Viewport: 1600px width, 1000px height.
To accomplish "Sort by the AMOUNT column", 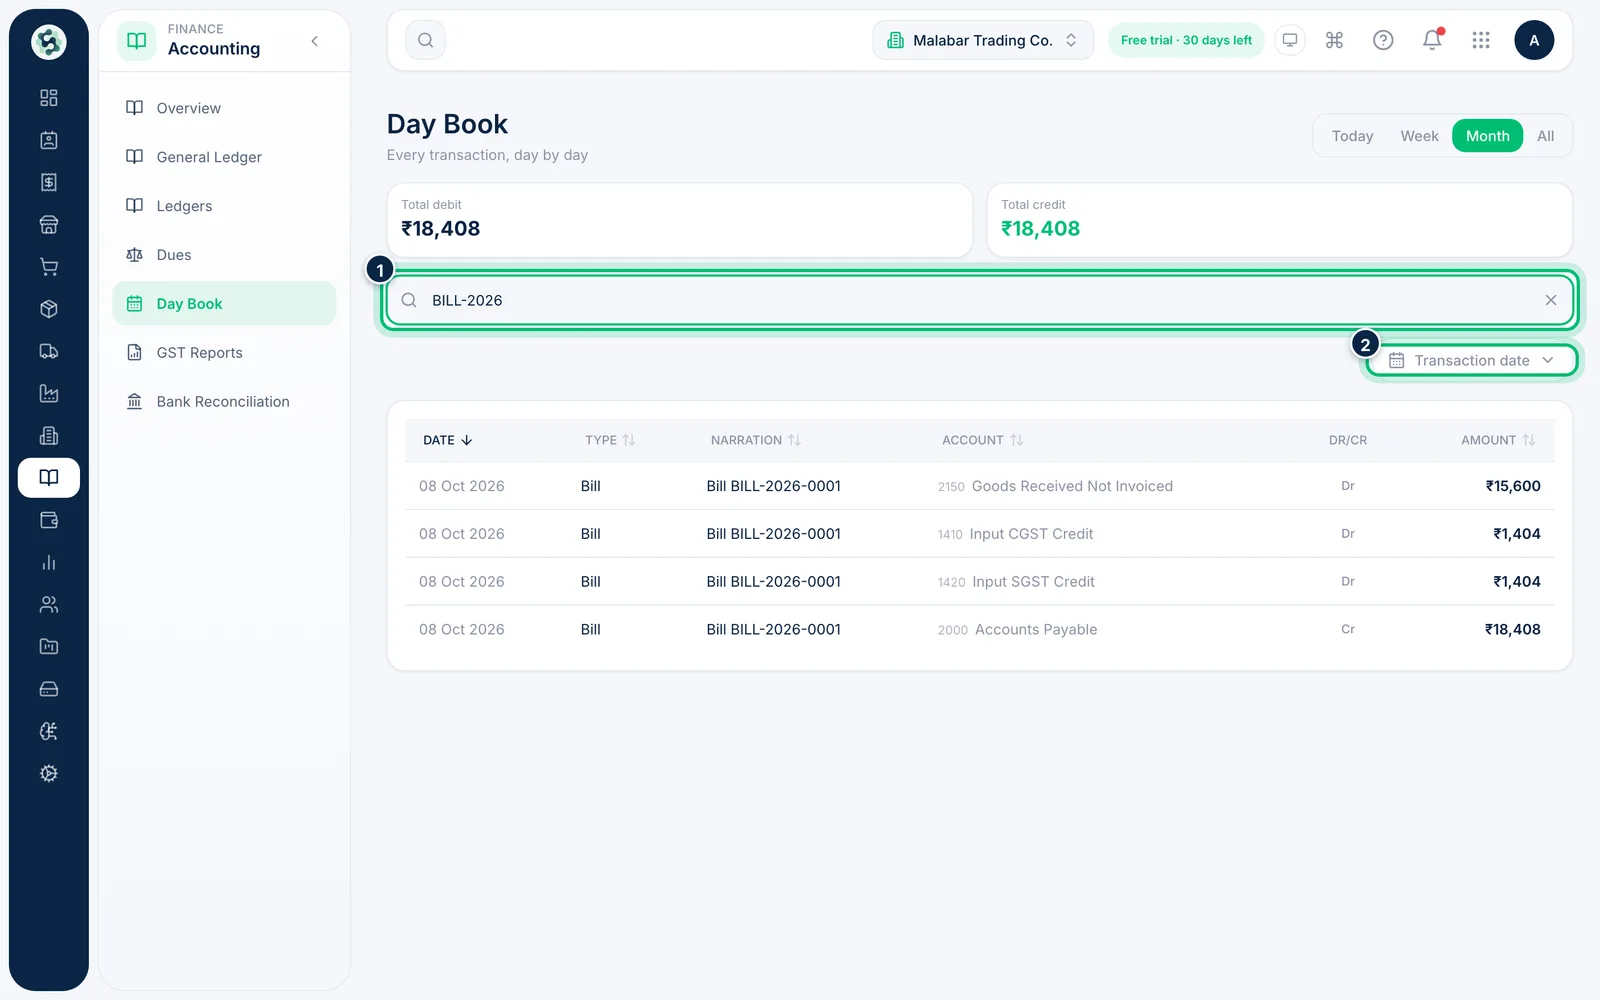I will [x=1497, y=440].
